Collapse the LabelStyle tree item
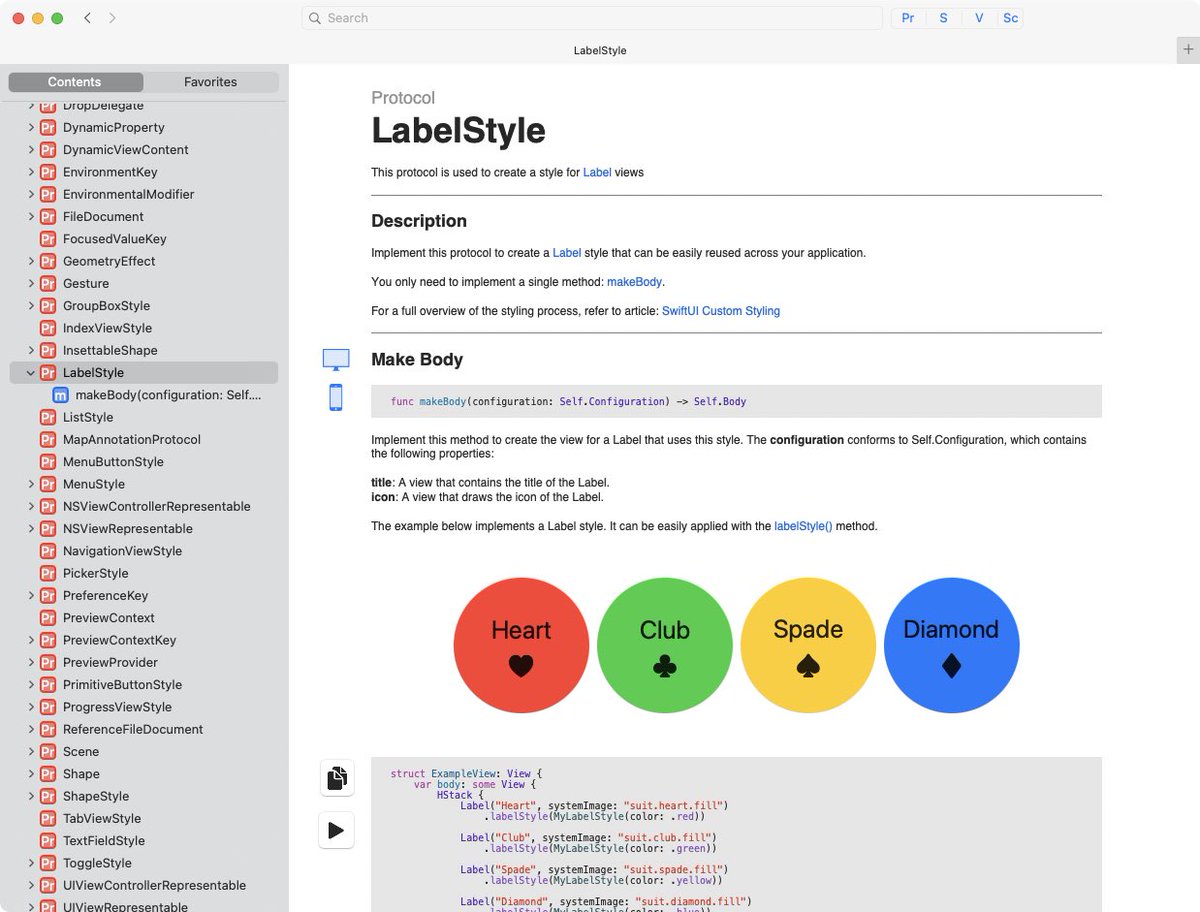The height and width of the screenshot is (912, 1200). point(31,373)
